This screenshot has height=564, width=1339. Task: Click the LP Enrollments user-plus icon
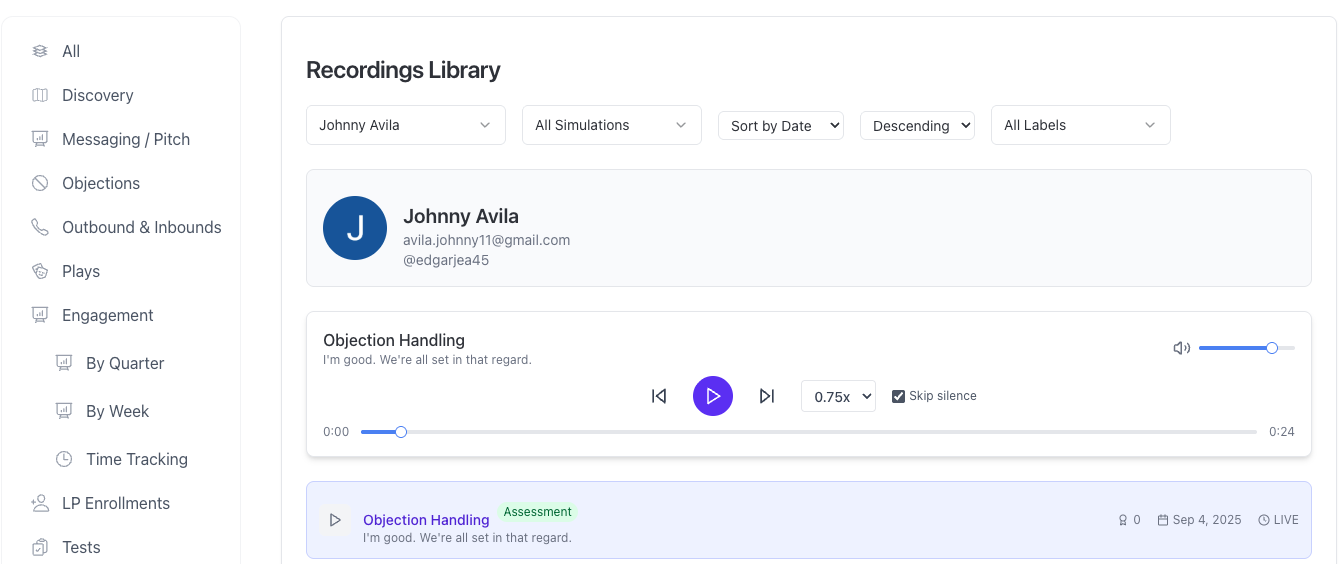tap(40, 503)
